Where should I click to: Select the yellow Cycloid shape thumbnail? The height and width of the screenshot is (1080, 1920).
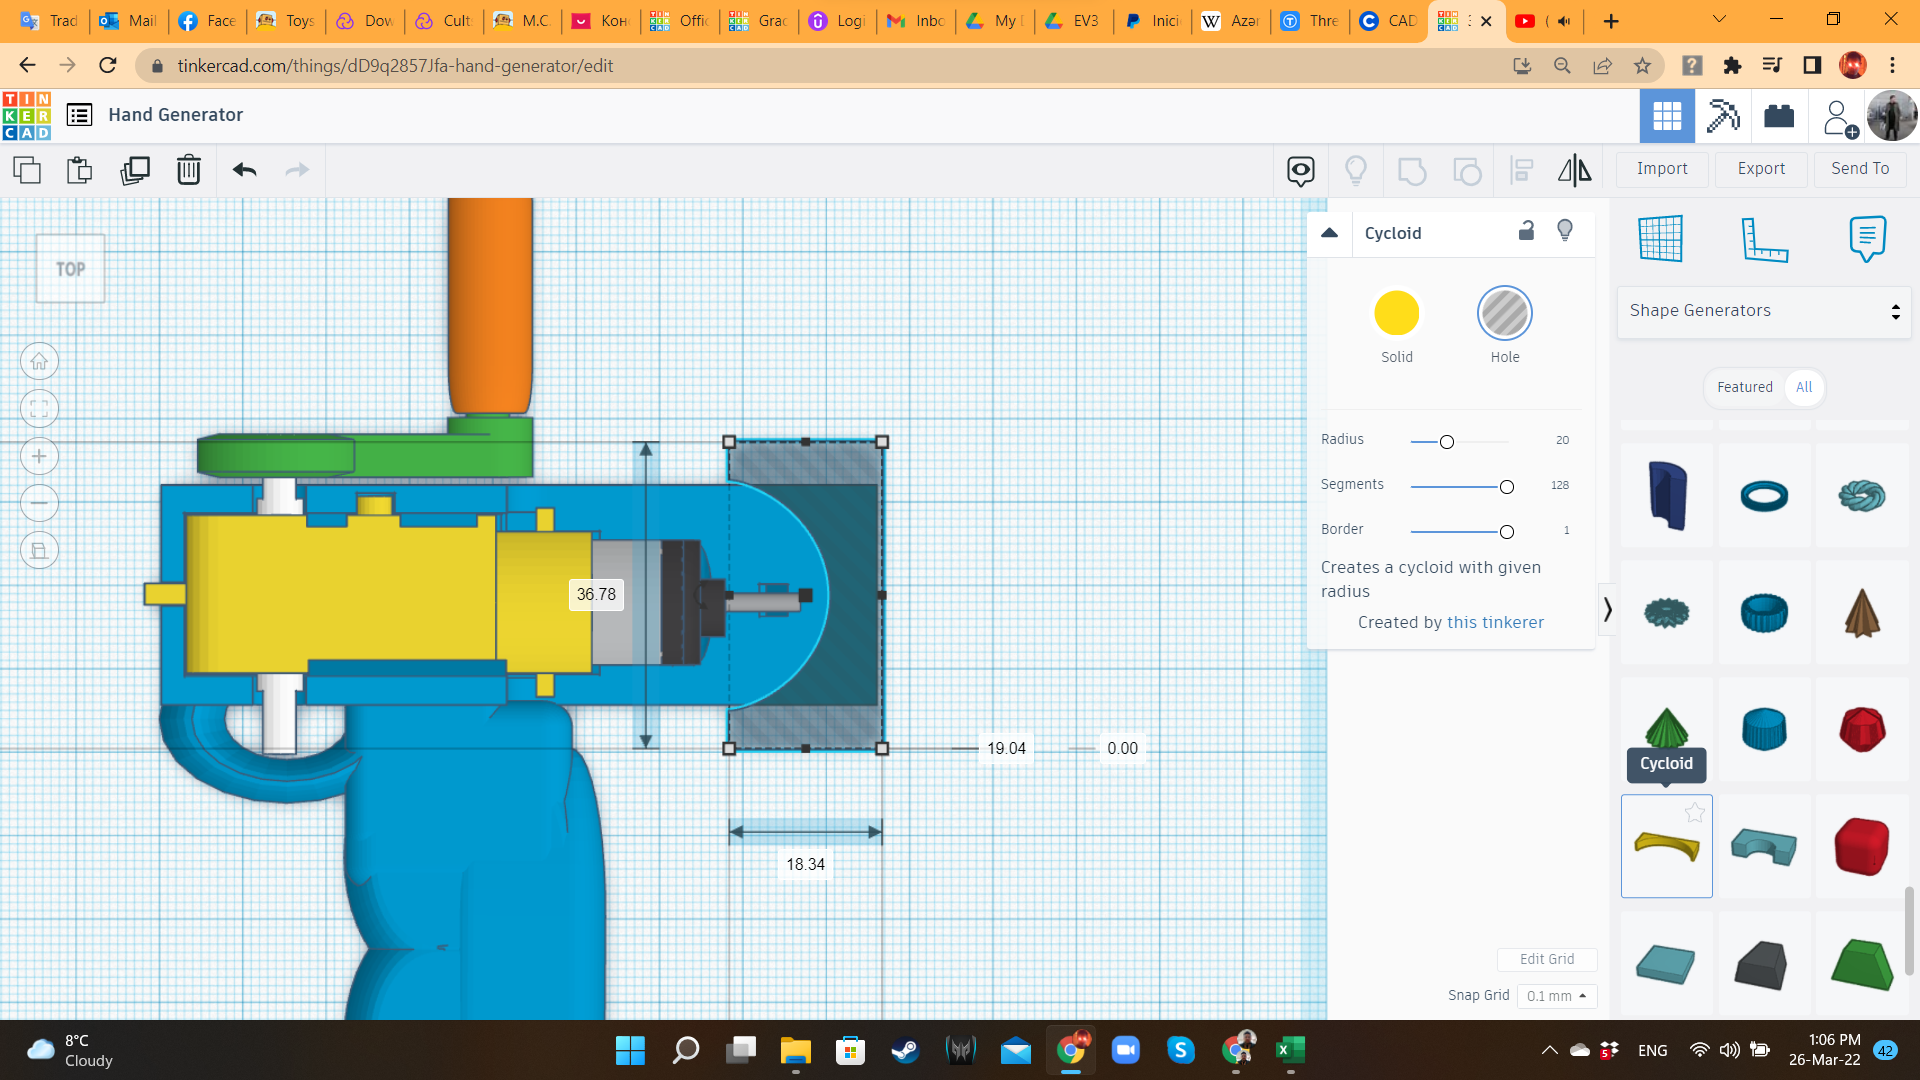point(1666,845)
